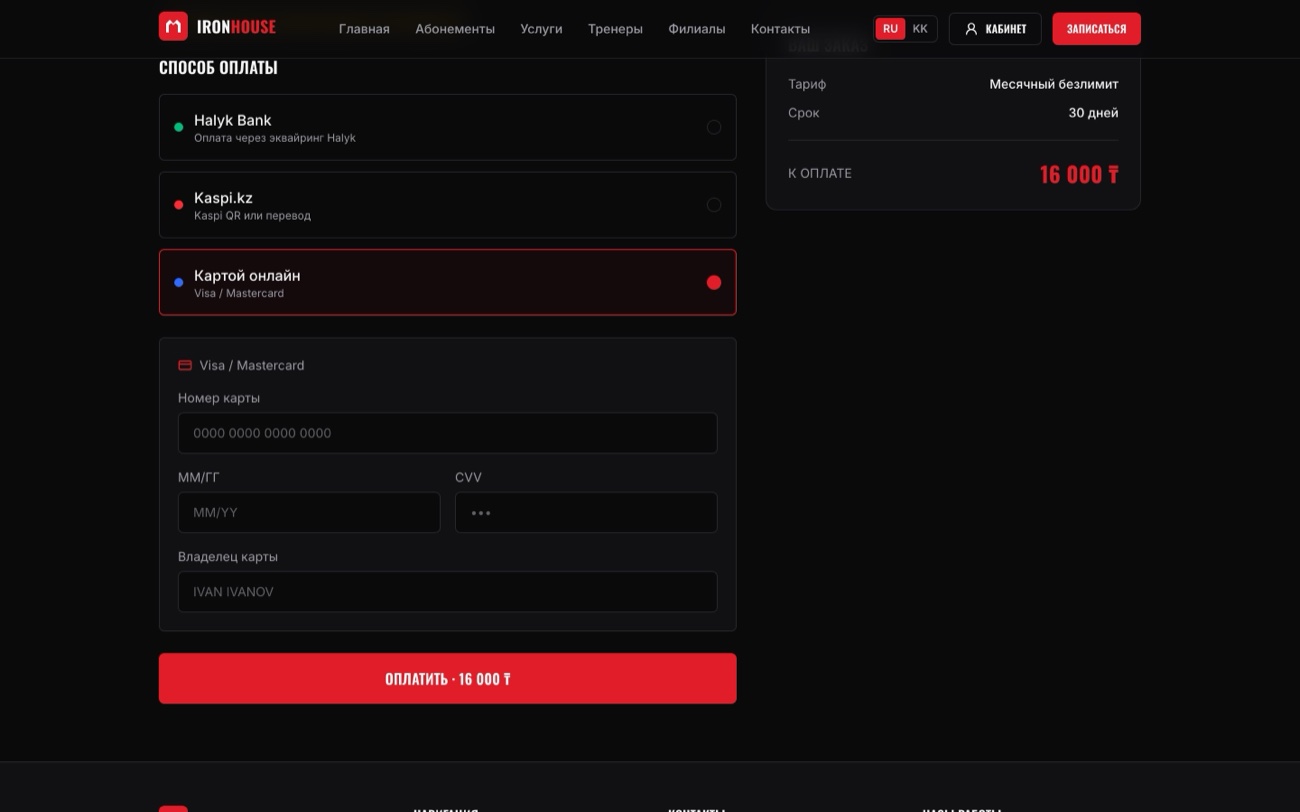Select the Картой онлайн radio button
Image resolution: width=1300 pixels, height=812 pixels.
[714, 283]
